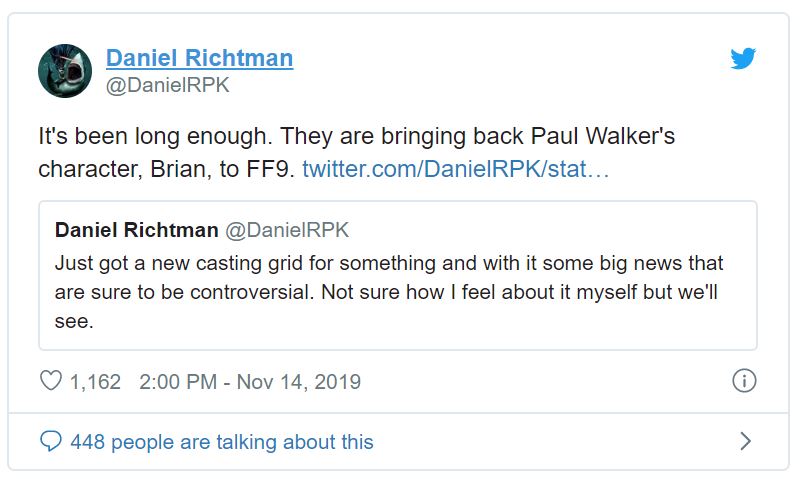This screenshot has height=479, width=805.
Task: Click the 1,162 likes count
Action: click(95, 381)
